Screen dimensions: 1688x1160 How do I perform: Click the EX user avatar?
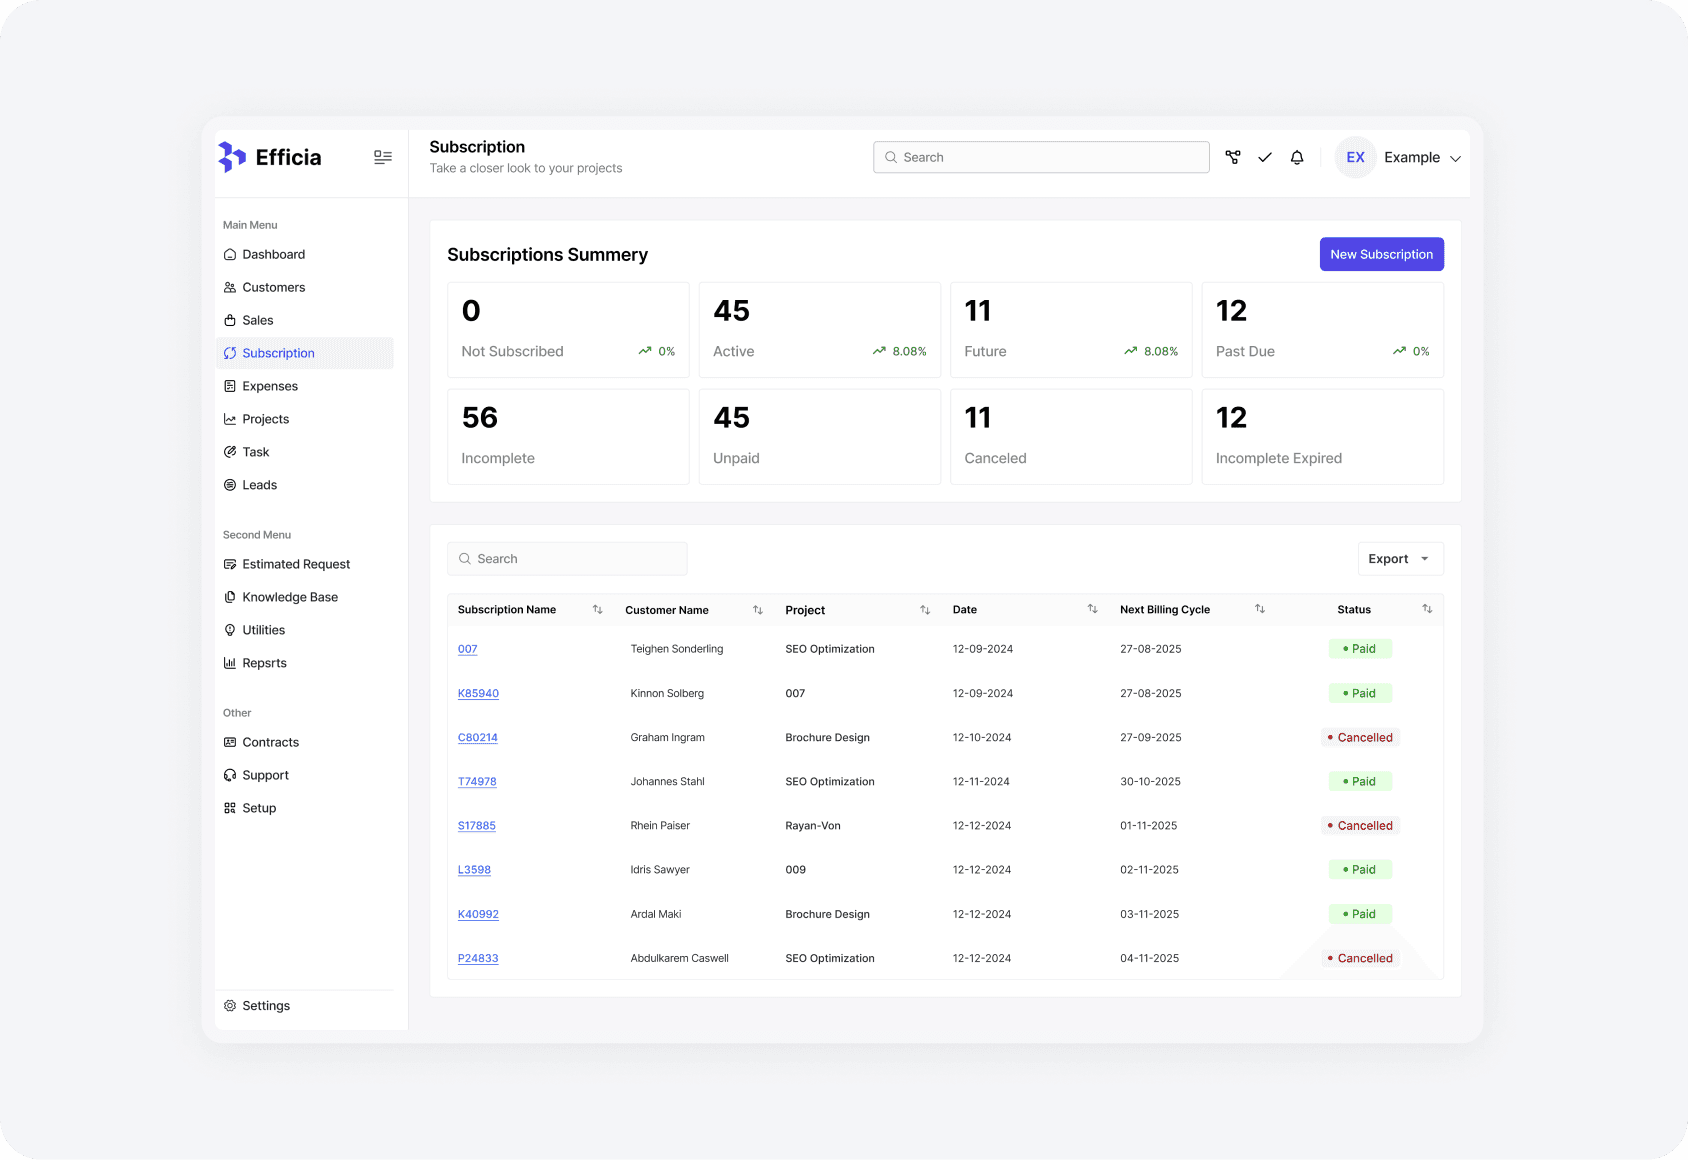[x=1356, y=157]
